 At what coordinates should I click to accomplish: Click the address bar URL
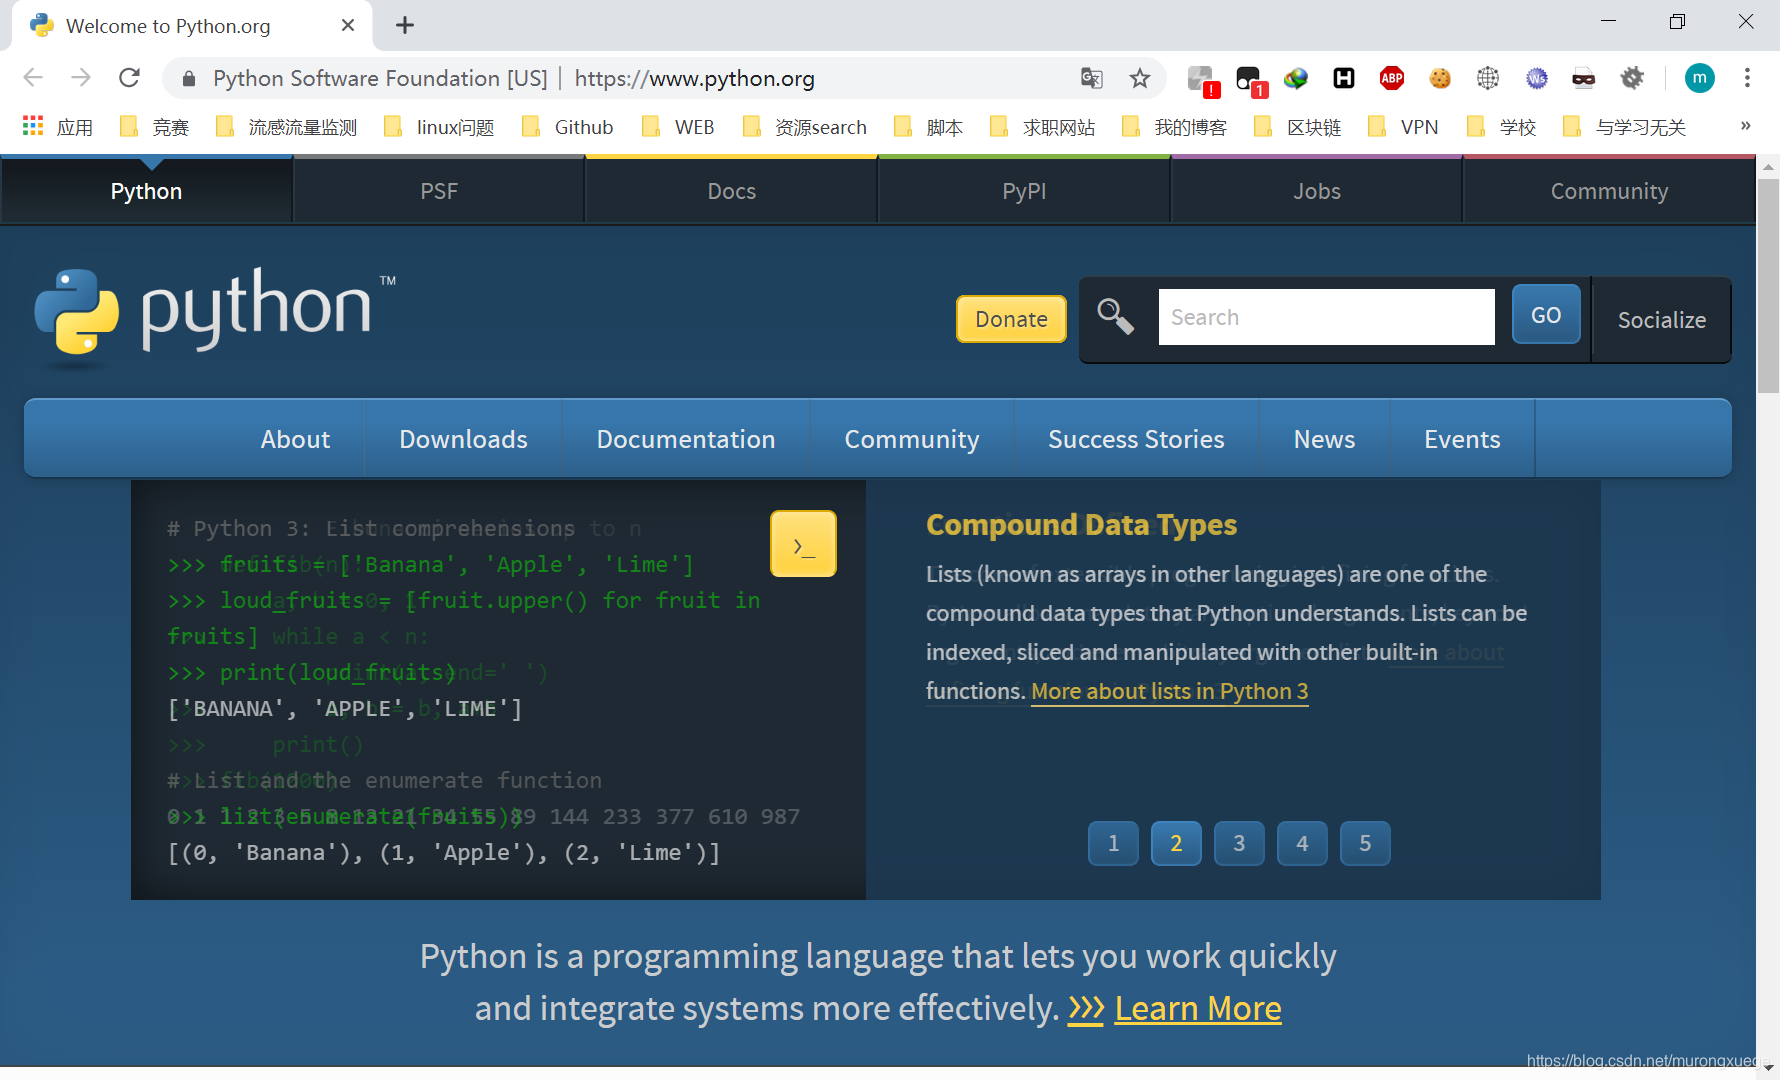(694, 78)
